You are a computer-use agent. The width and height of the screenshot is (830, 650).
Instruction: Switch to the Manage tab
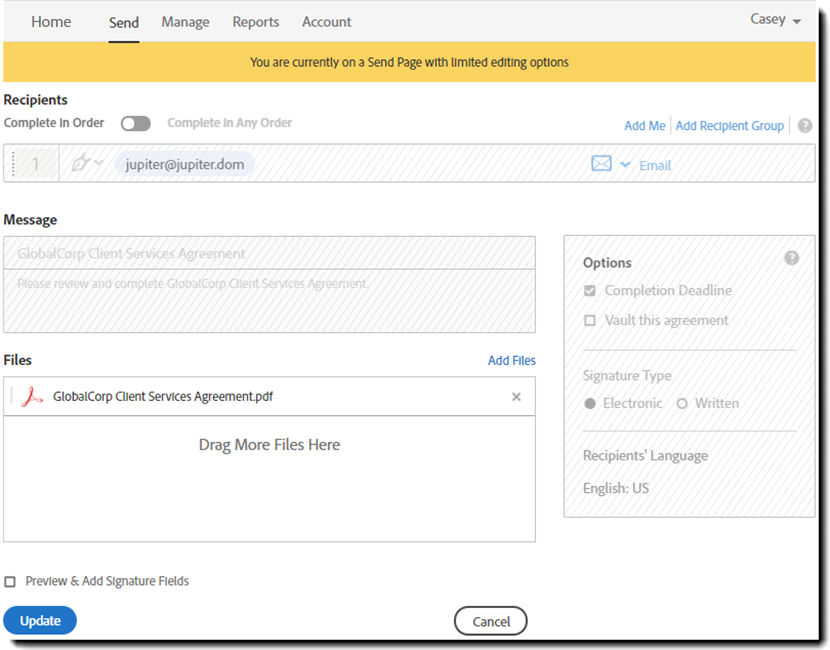[185, 22]
